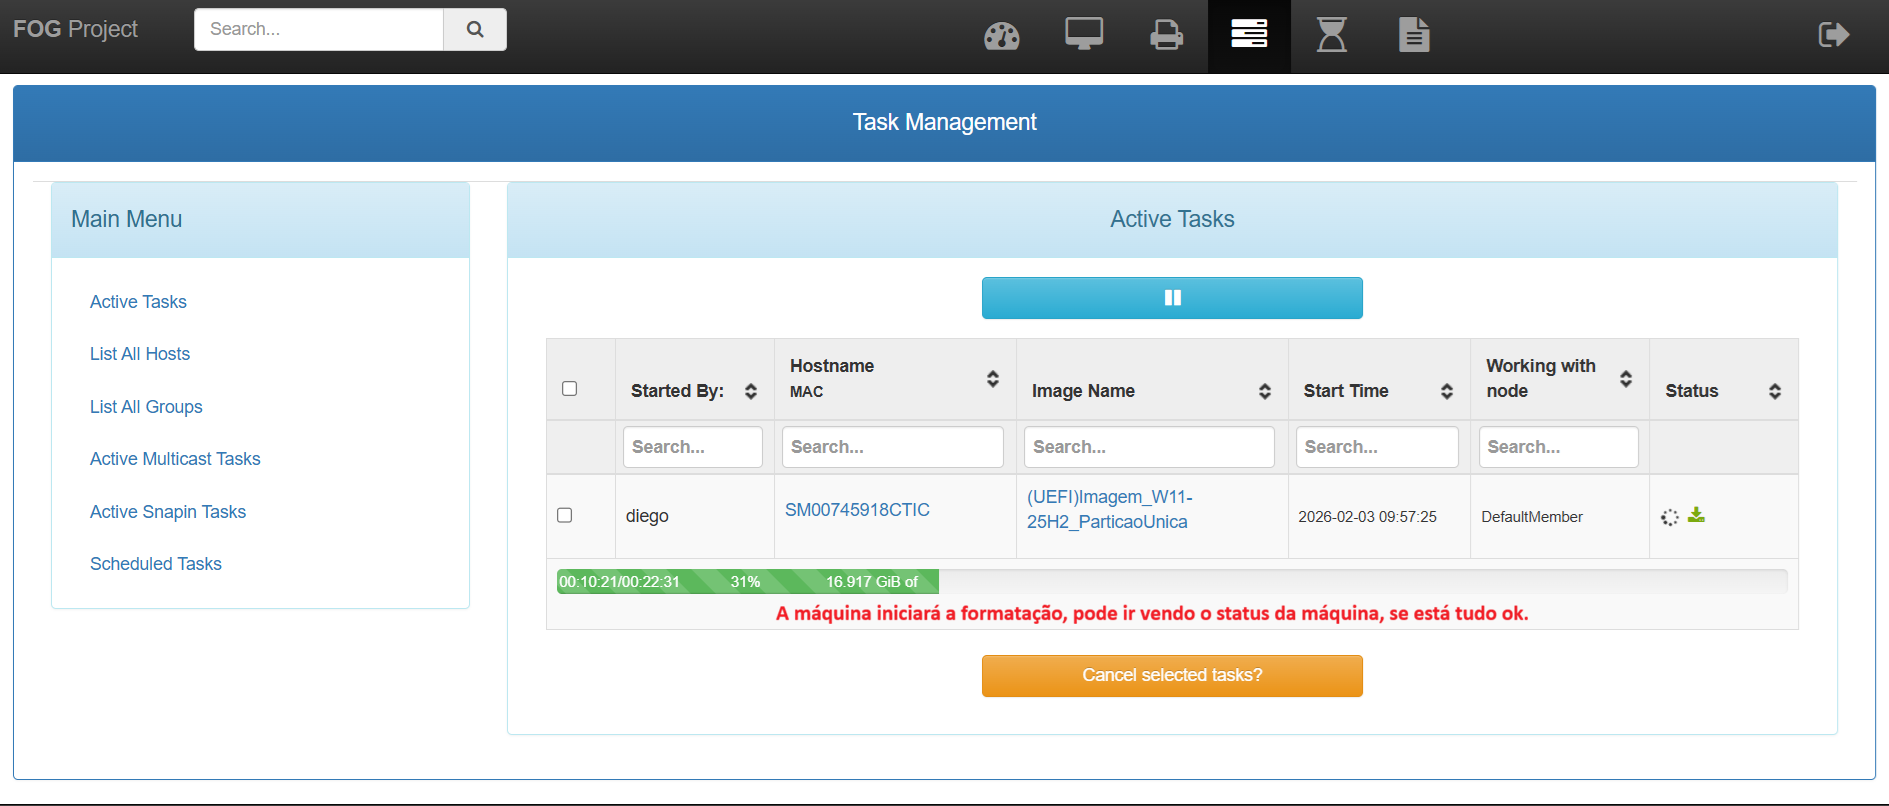Click the Cancel selected tasks? button
This screenshot has width=1889, height=806.
[x=1172, y=676]
